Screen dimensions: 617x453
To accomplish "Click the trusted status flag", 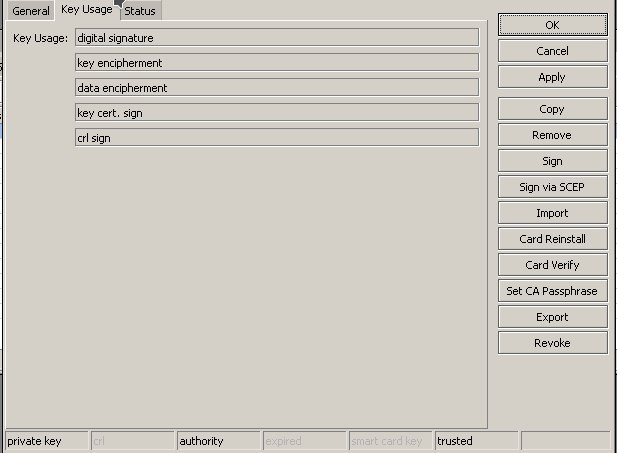I will click(x=476, y=440).
